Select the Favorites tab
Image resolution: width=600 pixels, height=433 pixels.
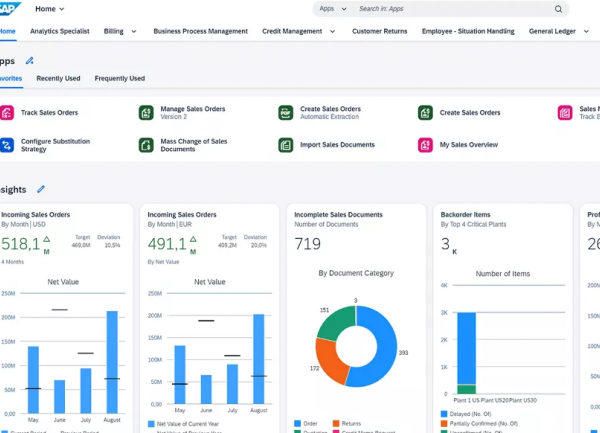pos(11,78)
